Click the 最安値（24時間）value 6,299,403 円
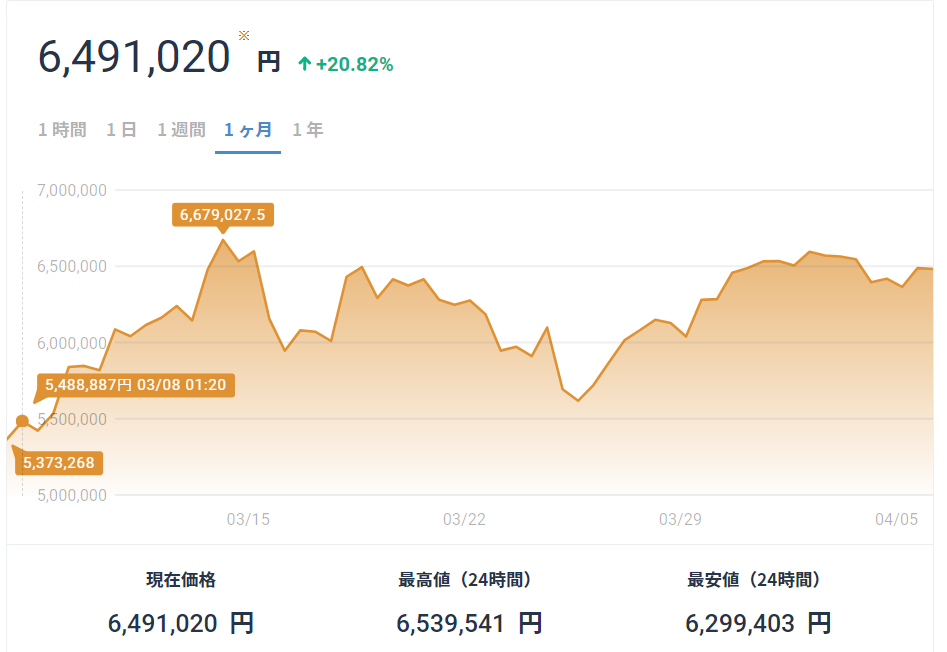 click(x=758, y=624)
